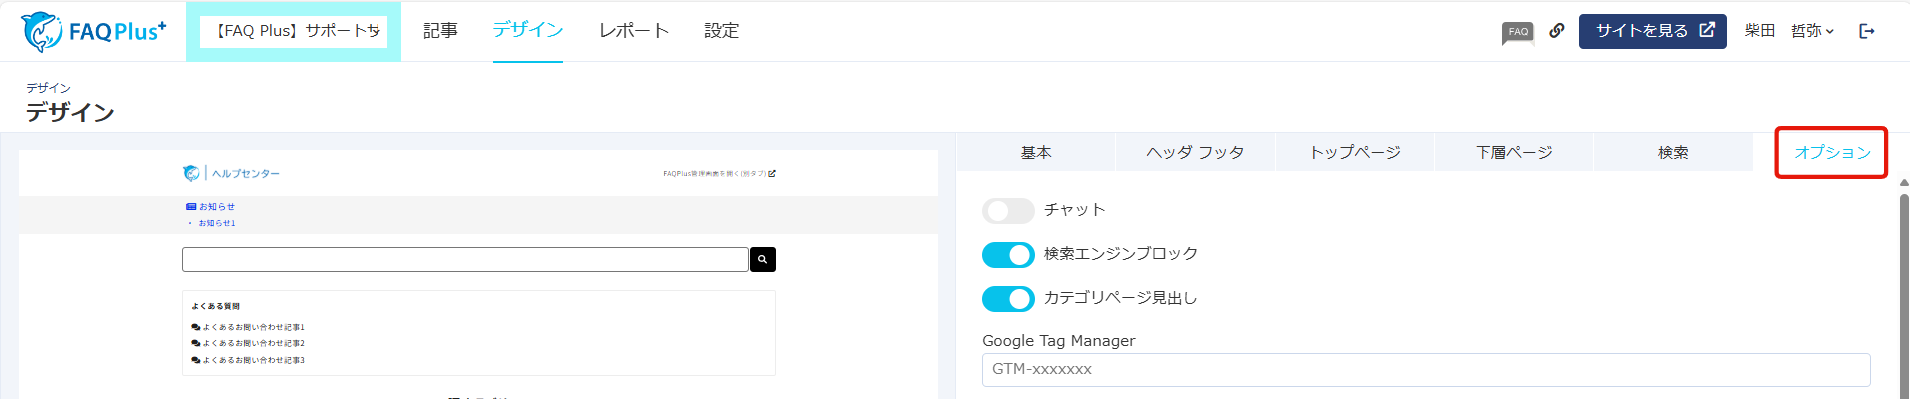
Task: Open the FAQ speech bubble icon
Action: 1518,32
